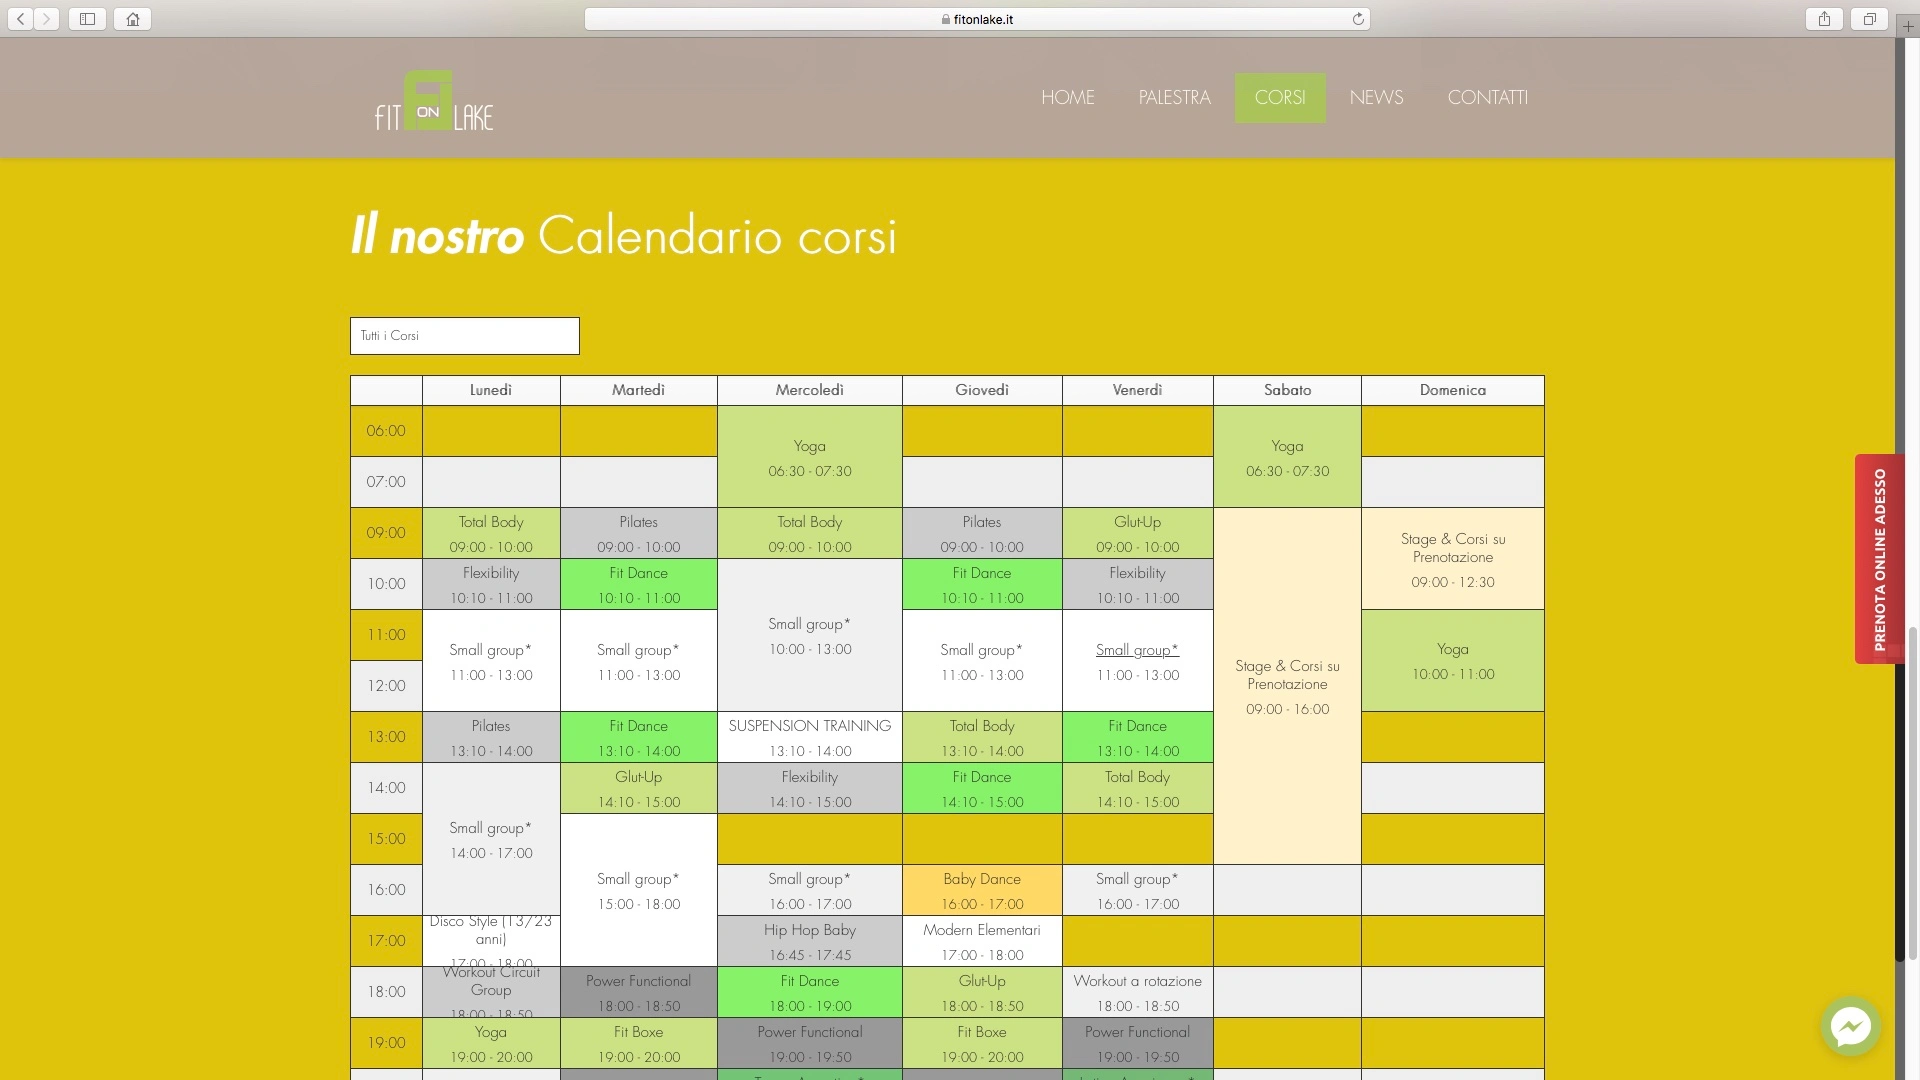Click the fitonlake.it address bar
The height and width of the screenshot is (1080, 1920).
pos(977,19)
